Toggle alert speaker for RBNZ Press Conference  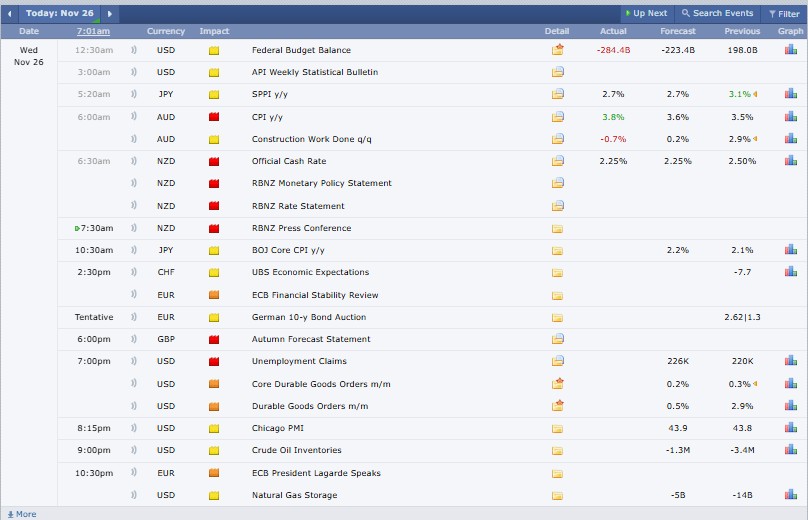click(134, 228)
